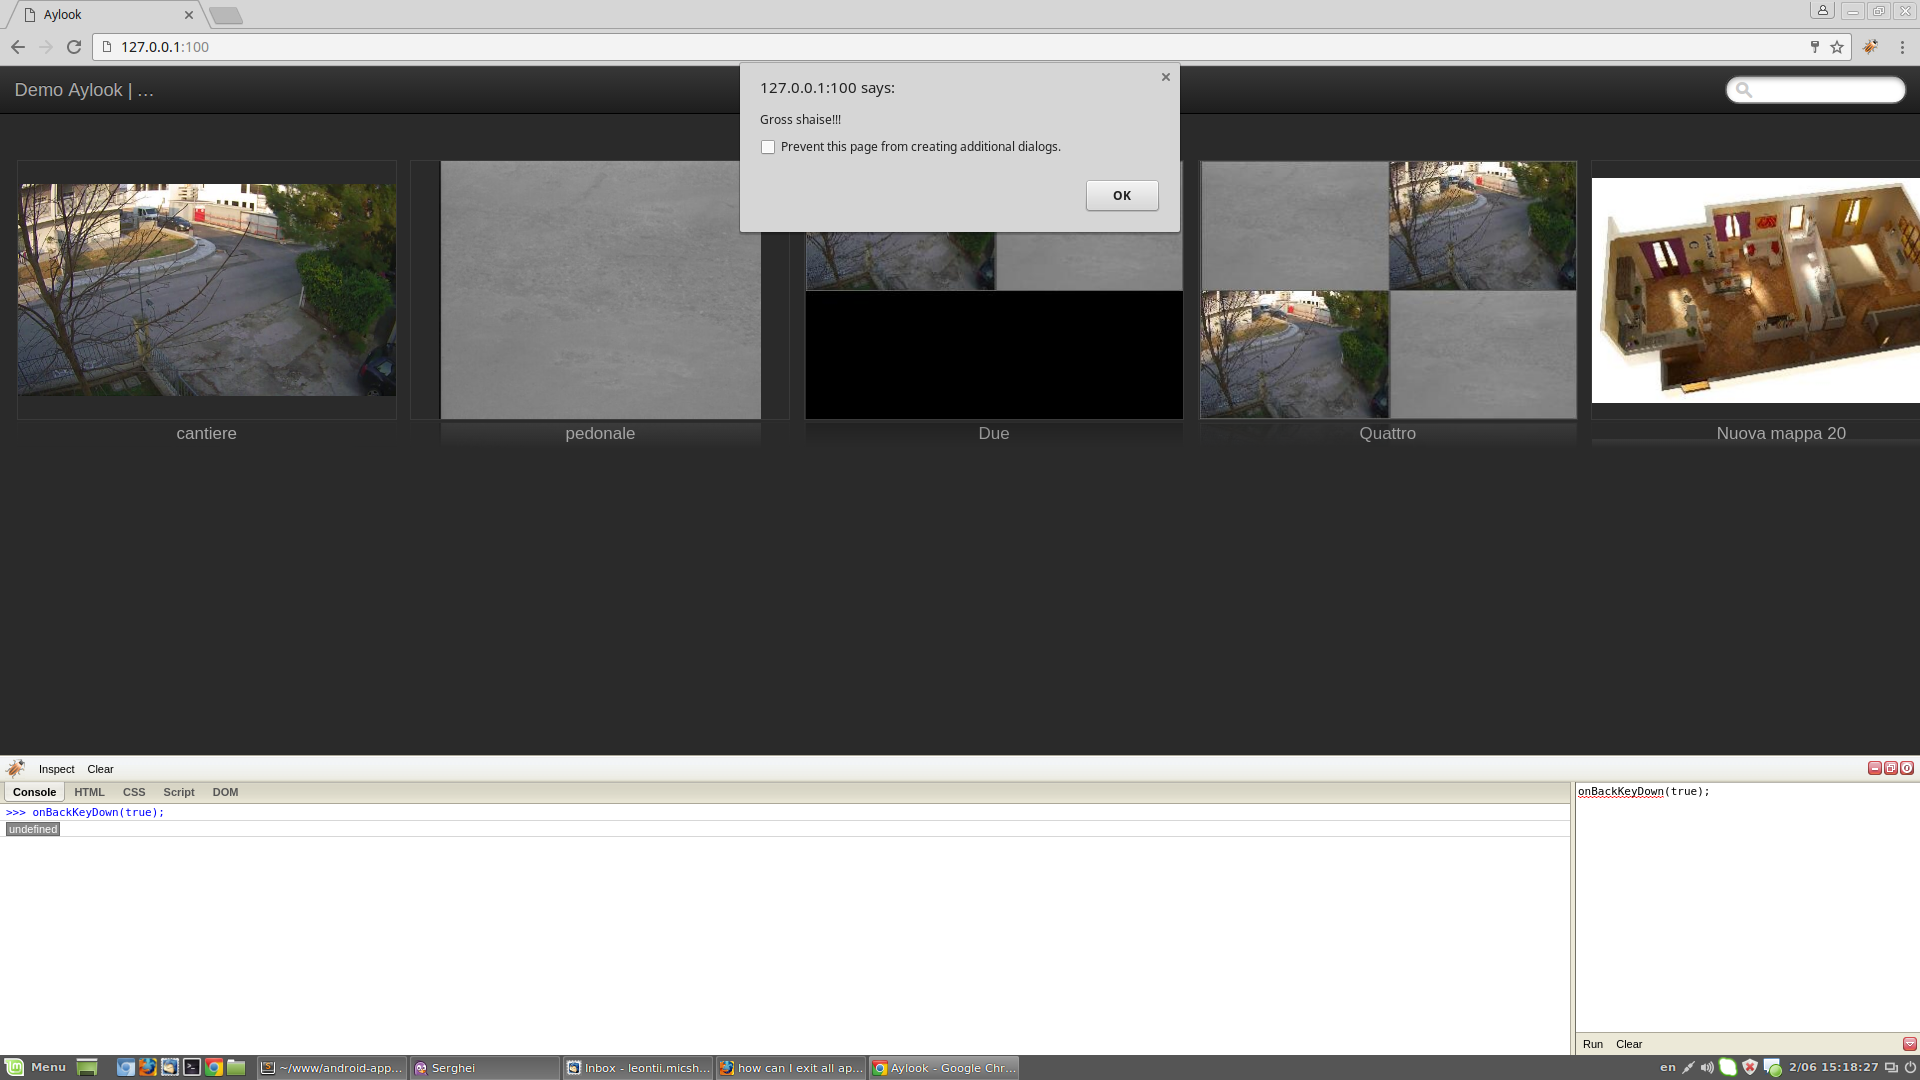Launch Thunderbird mail from the panel launcher
This screenshot has width=1920, height=1080.
[x=169, y=1068]
